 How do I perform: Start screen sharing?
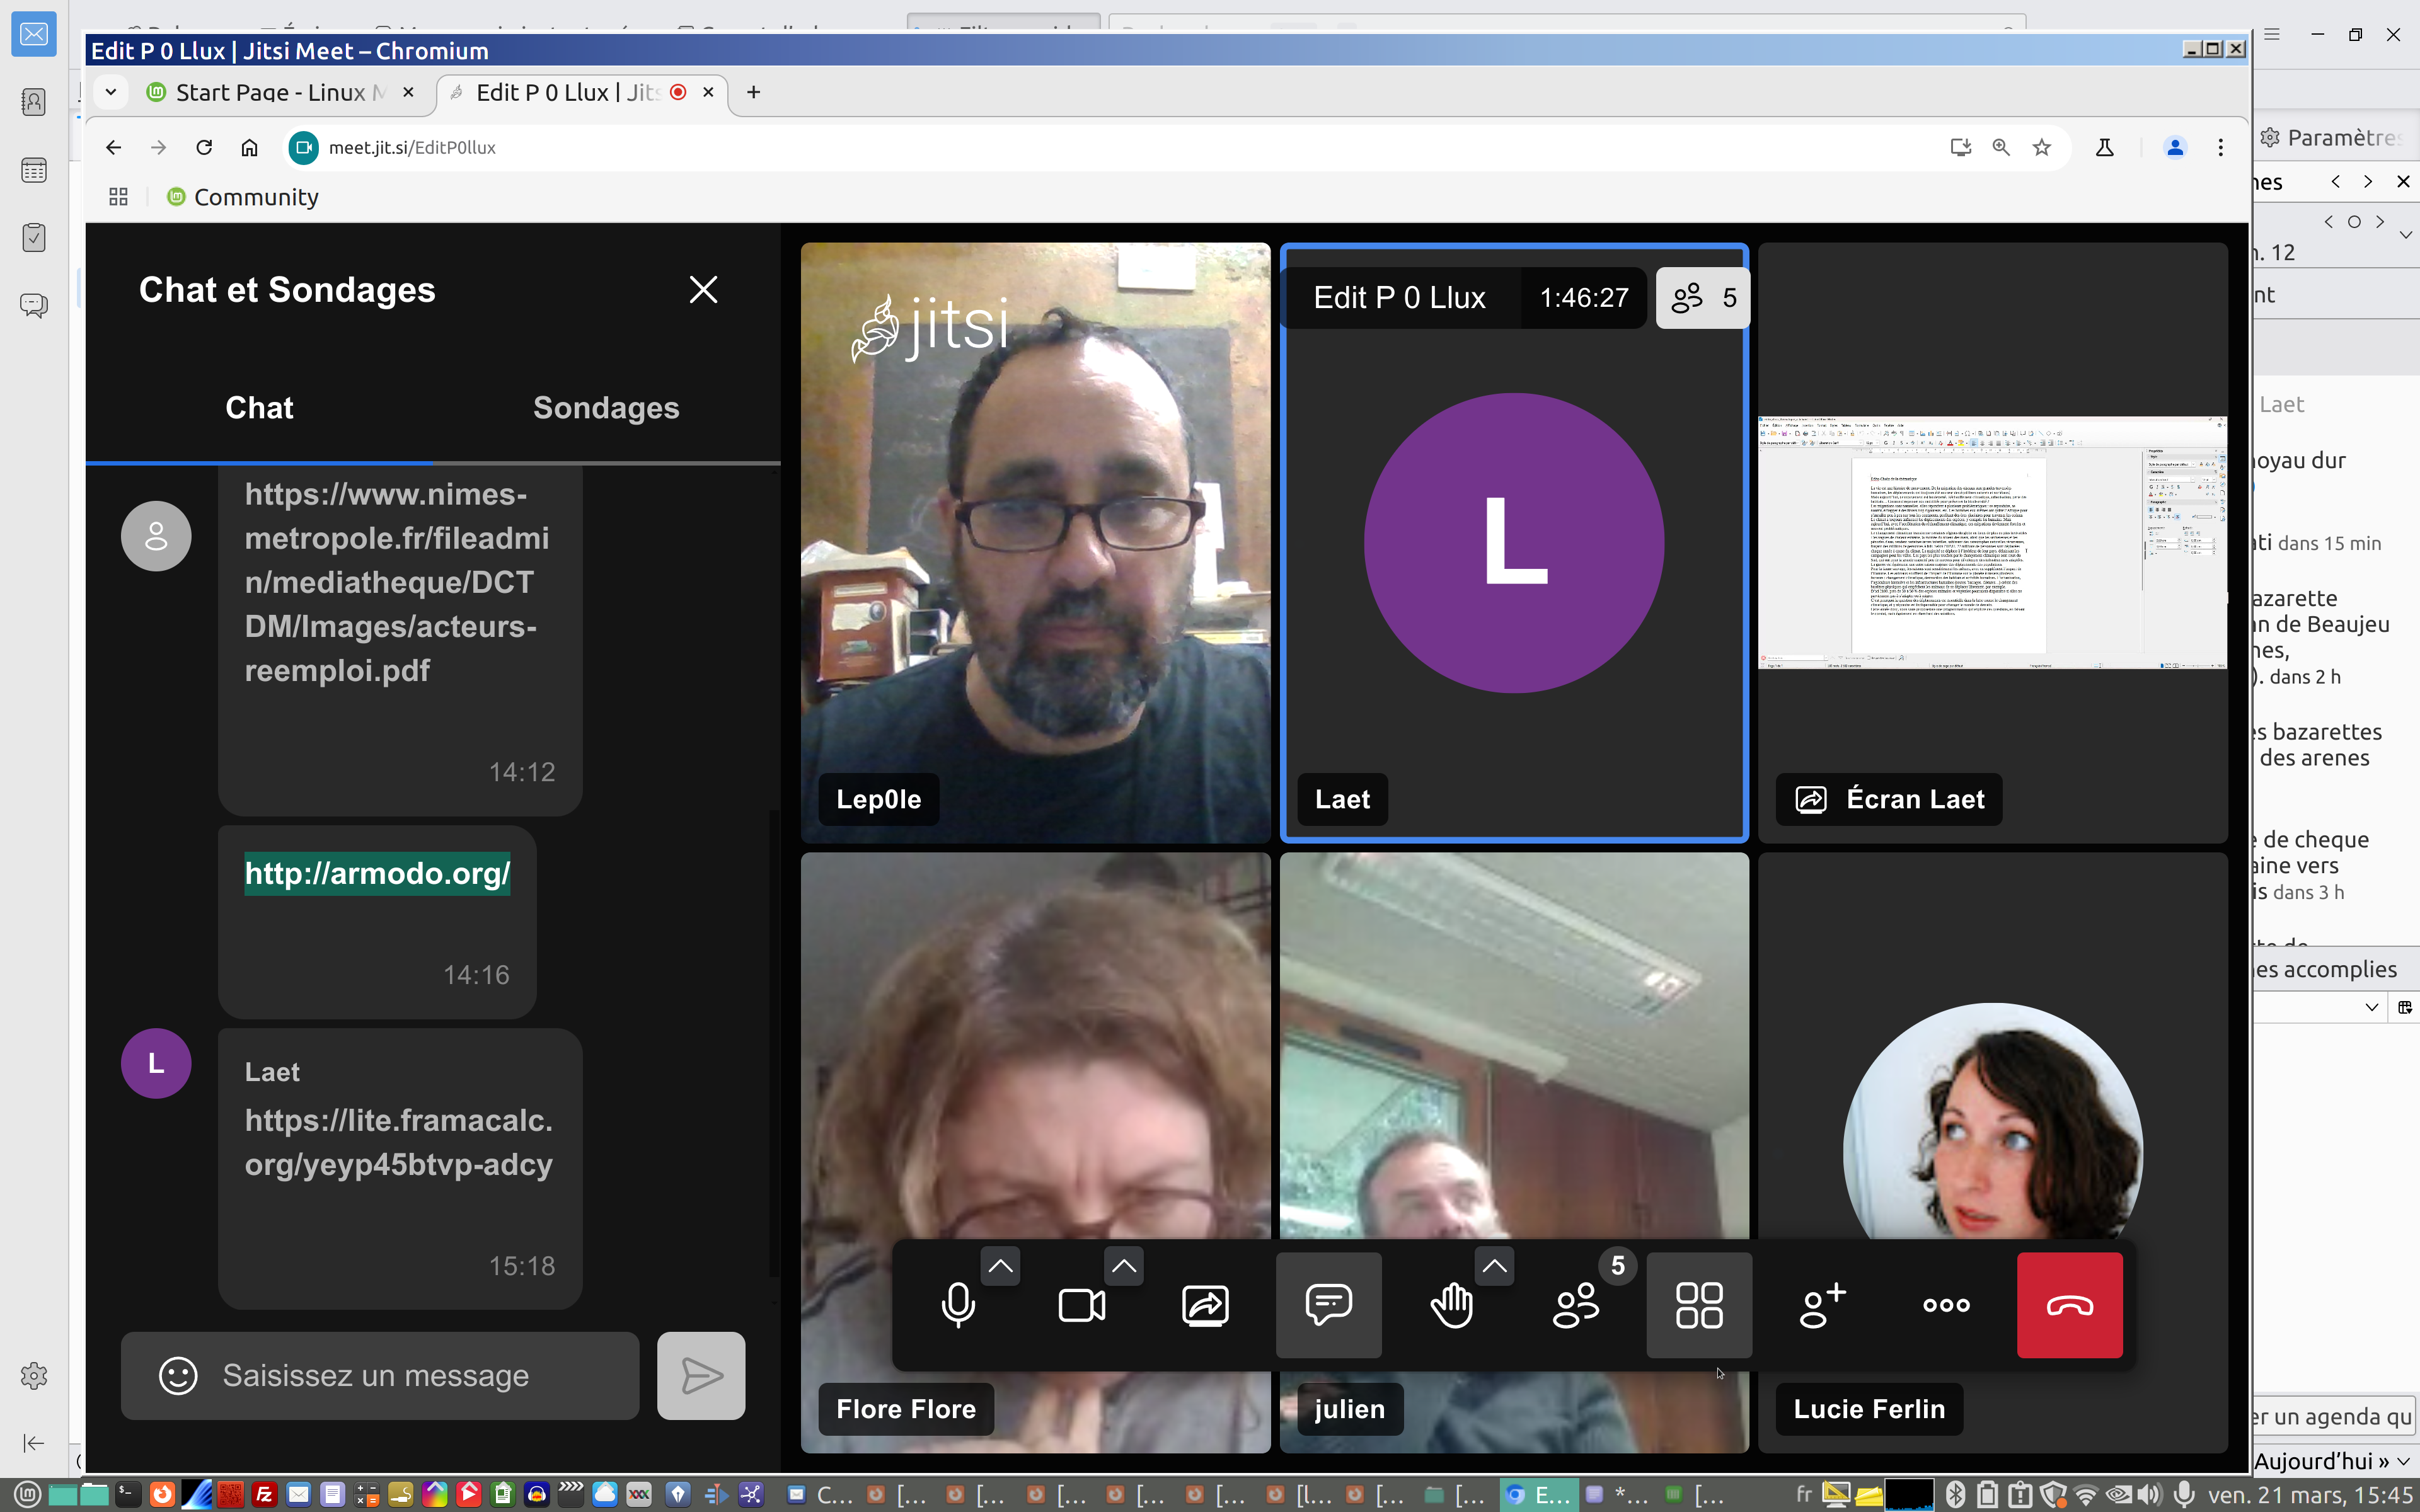1205,1305
